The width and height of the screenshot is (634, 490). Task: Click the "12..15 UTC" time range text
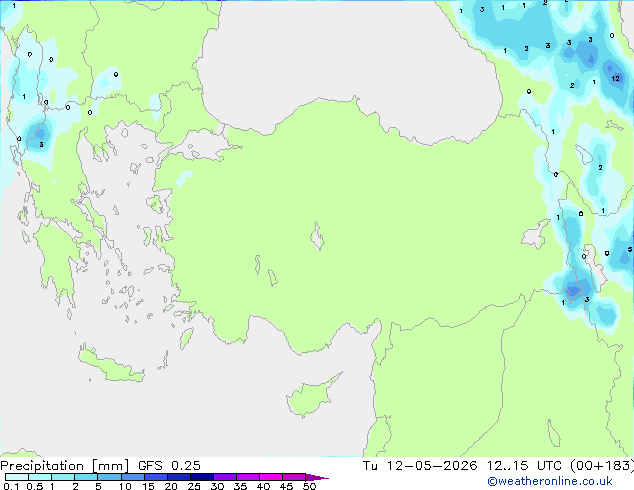pyautogui.click(x=524, y=466)
